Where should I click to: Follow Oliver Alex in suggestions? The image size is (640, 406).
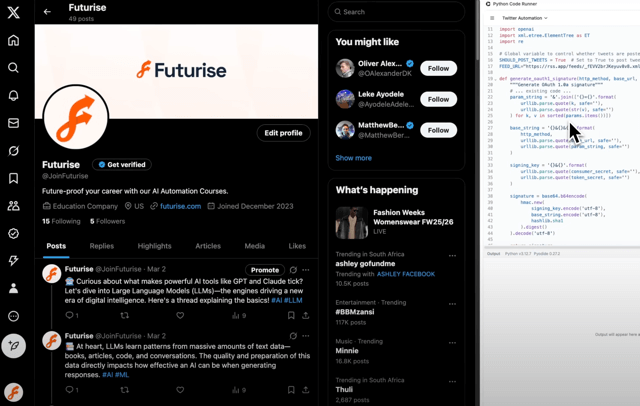coord(438,68)
